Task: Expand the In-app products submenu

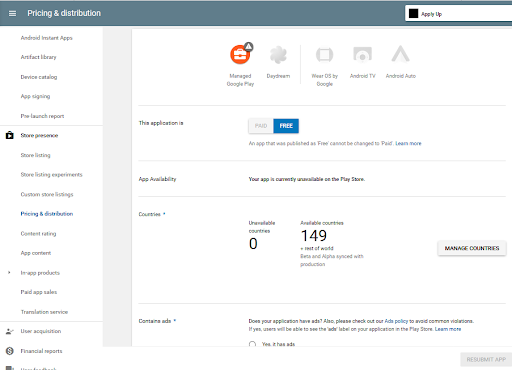Action: [9, 273]
